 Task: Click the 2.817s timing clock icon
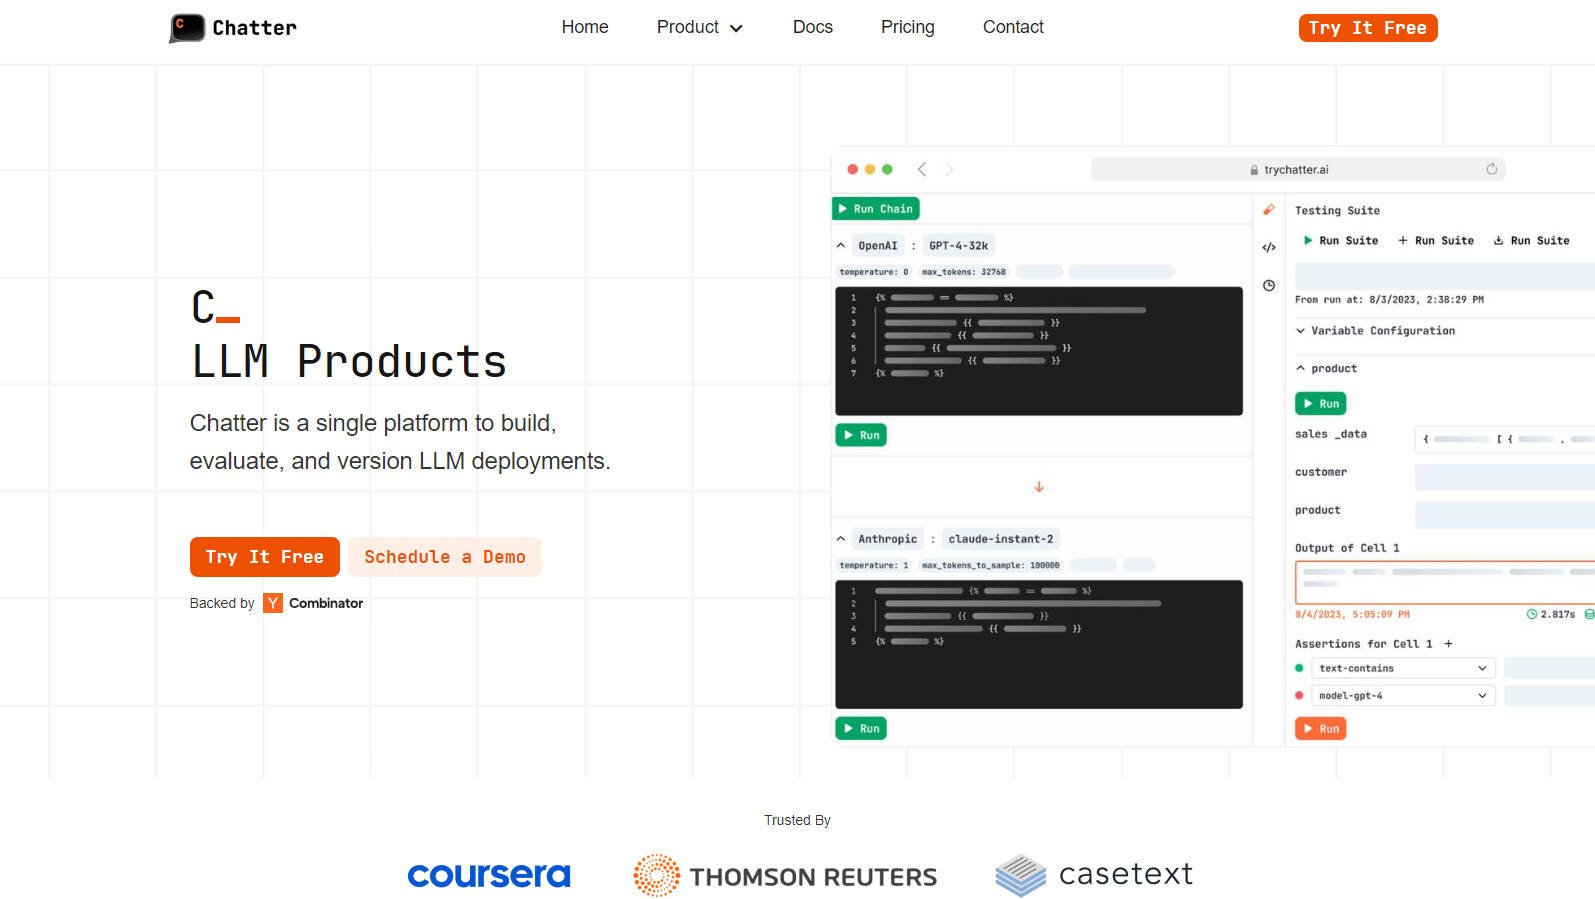(x=1531, y=614)
